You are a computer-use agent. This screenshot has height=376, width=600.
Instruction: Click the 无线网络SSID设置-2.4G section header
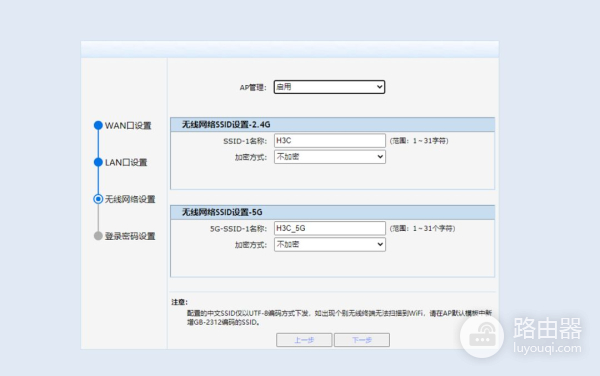tap(332, 125)
